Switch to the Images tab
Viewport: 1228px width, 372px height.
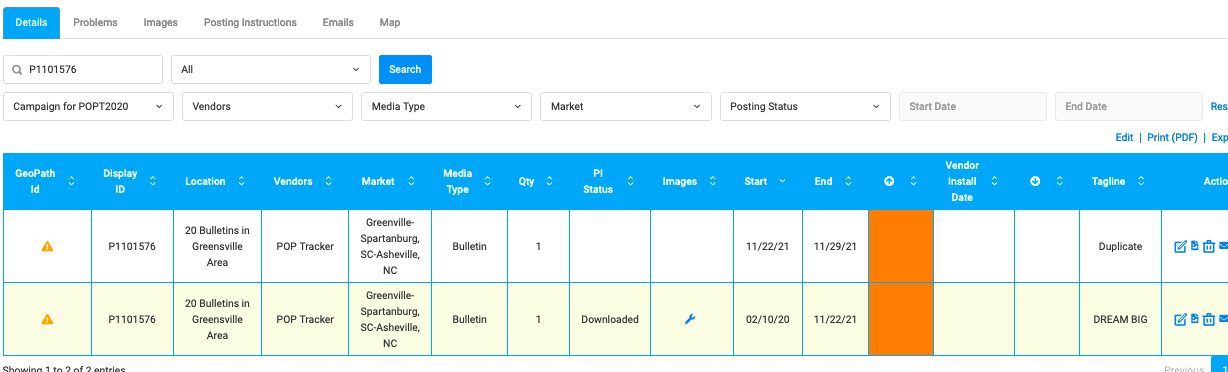point(161,22)
